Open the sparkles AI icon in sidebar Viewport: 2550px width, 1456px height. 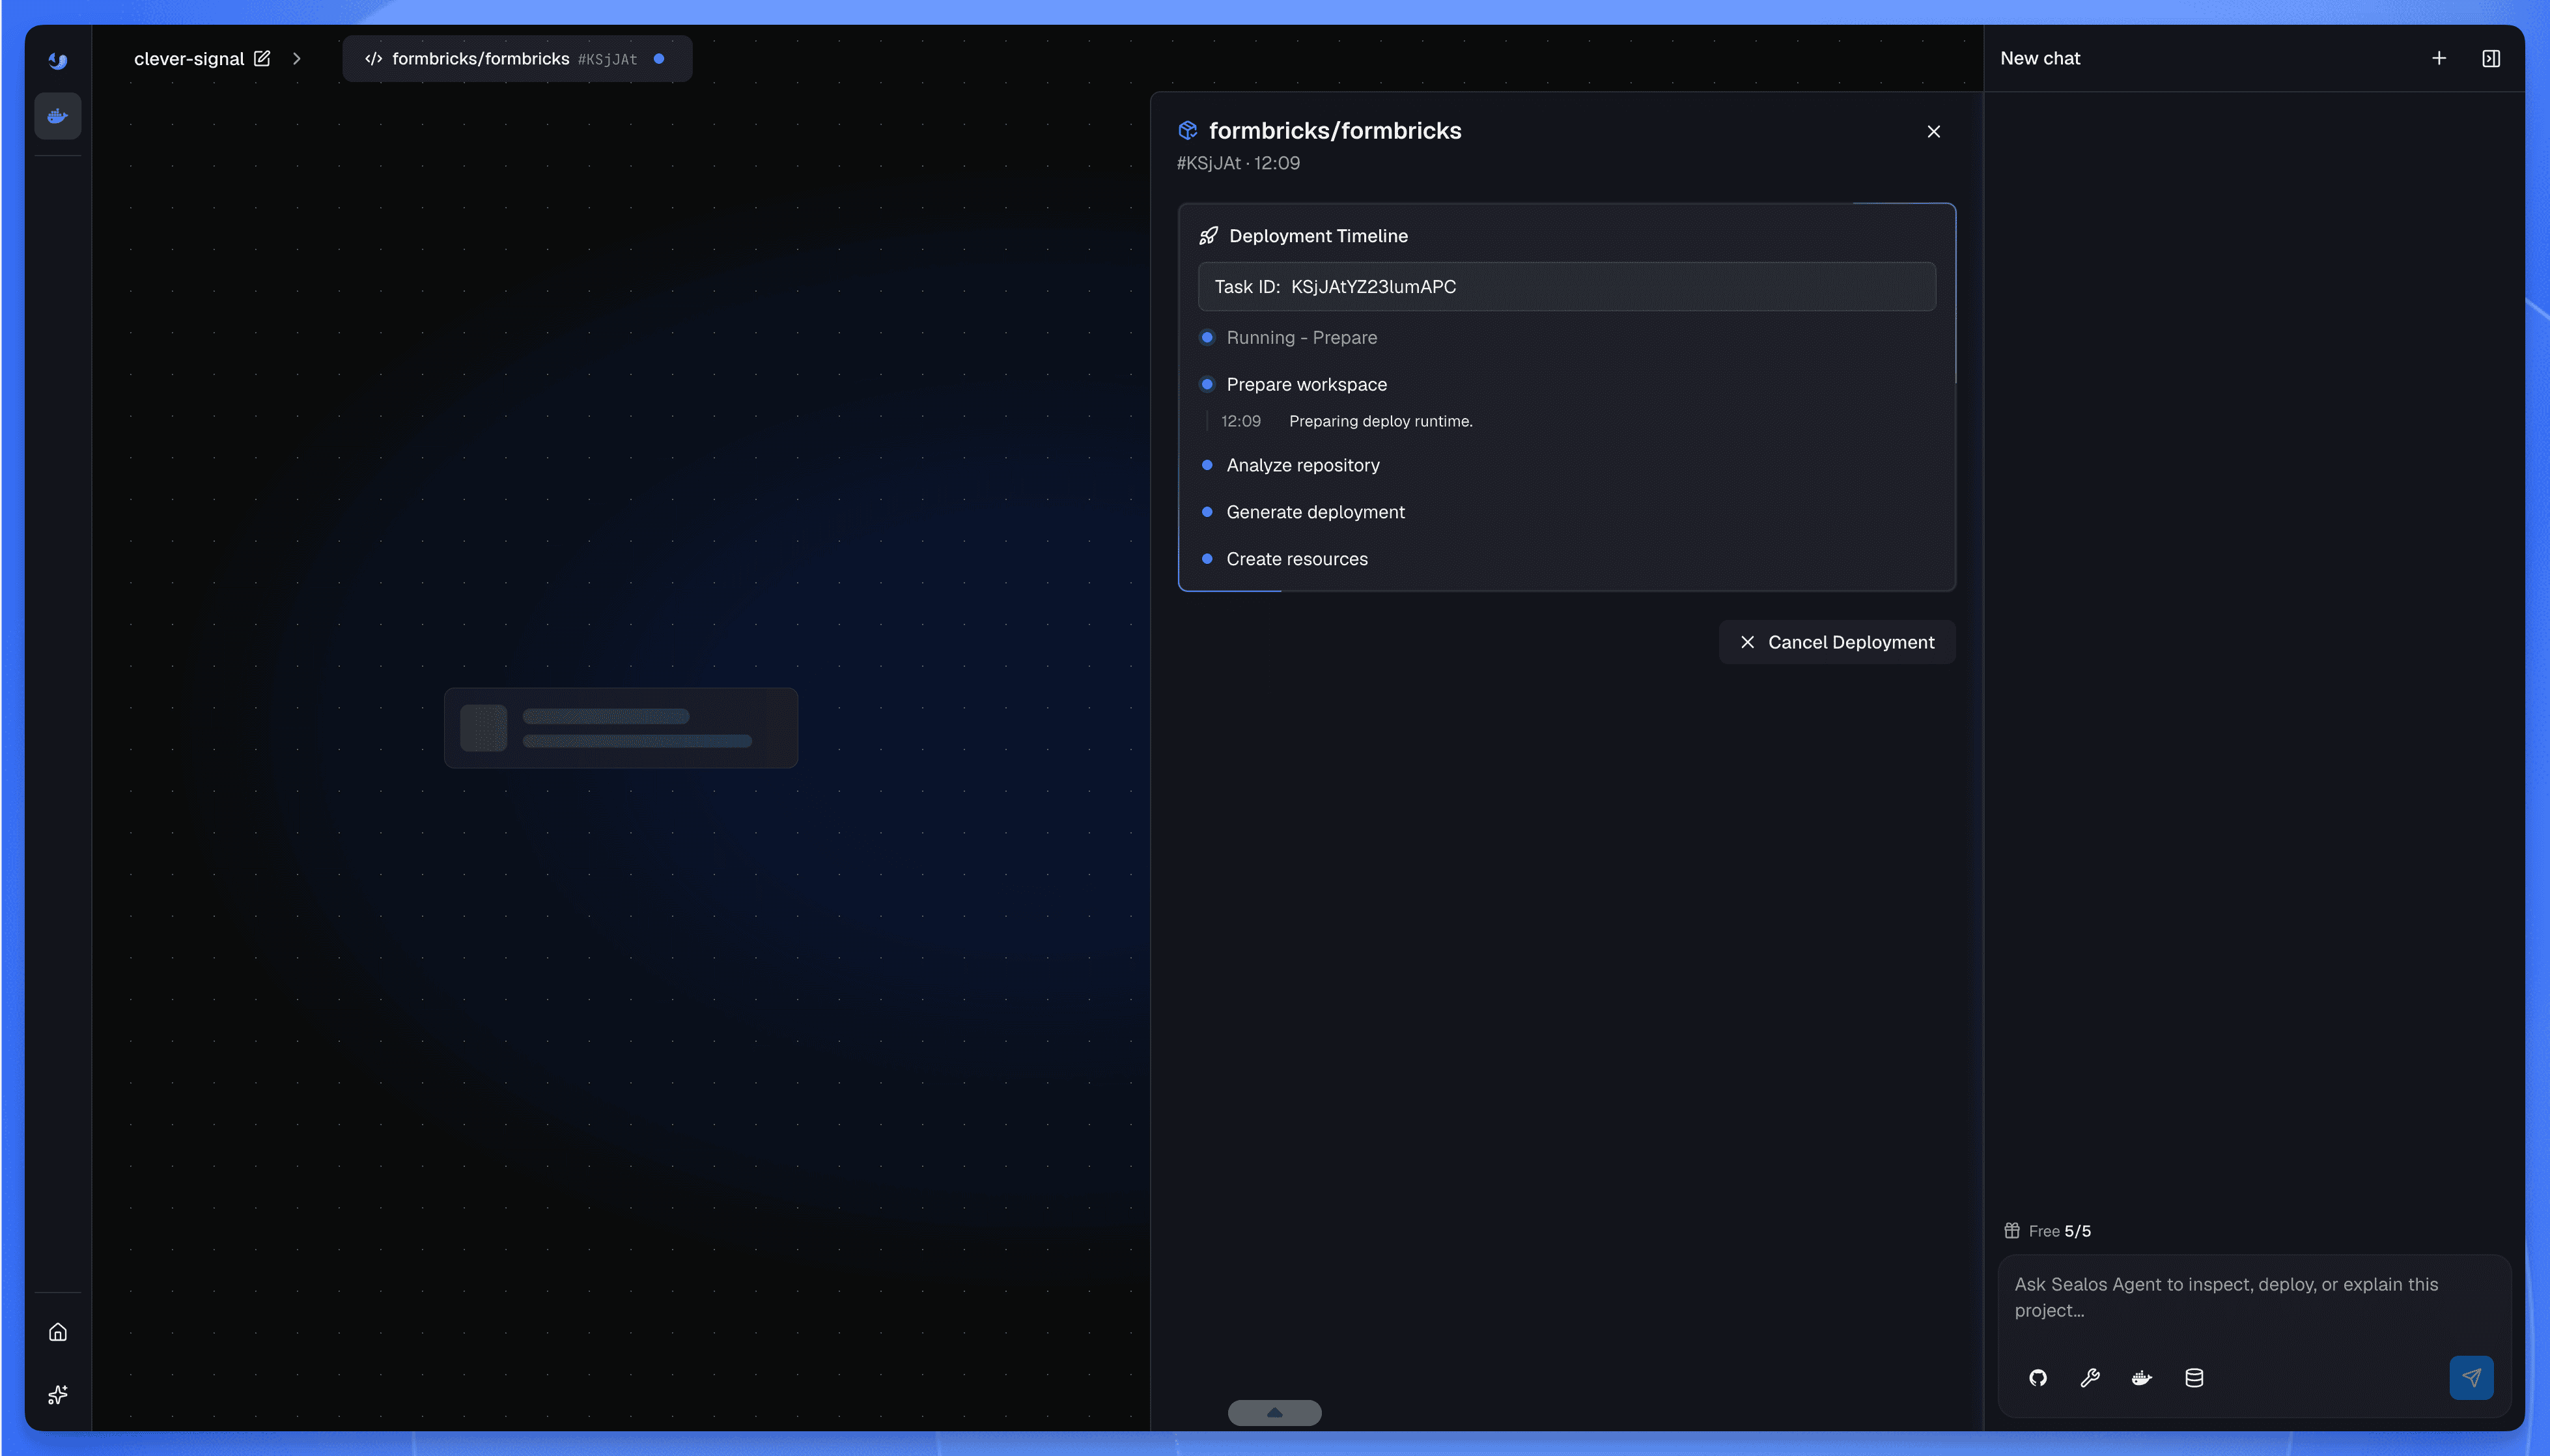click(x=58, y=1395)
